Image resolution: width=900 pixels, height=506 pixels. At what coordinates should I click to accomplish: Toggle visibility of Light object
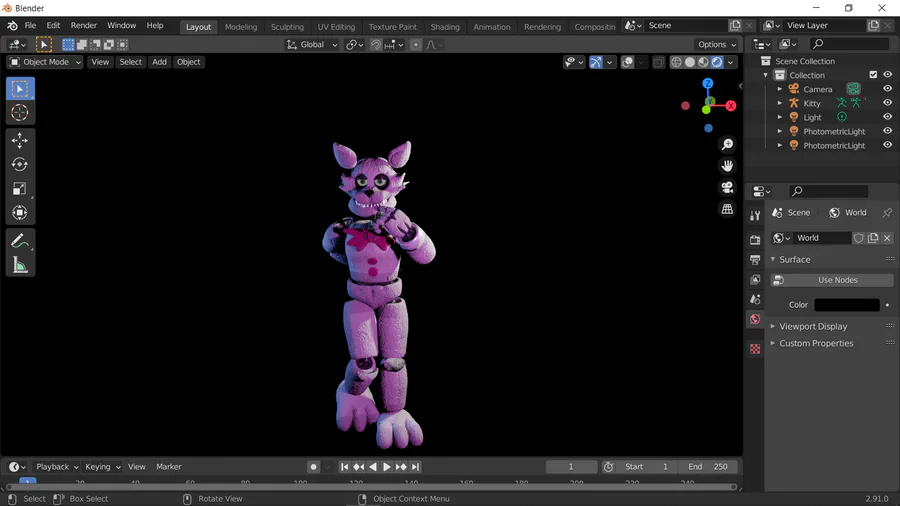pos(887,116)
